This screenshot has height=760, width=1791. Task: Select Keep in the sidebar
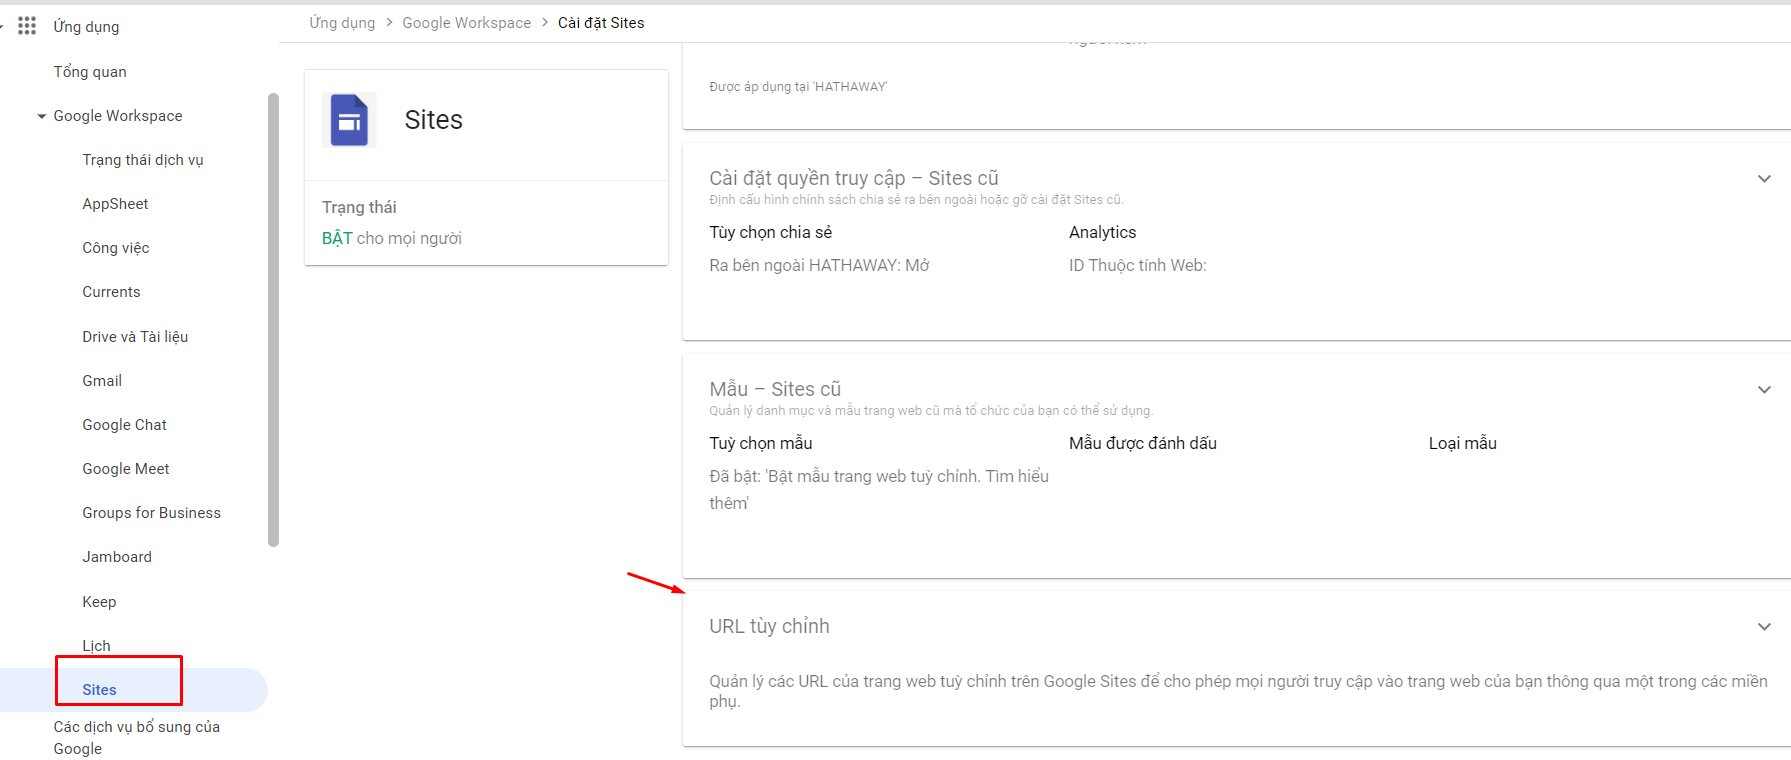click(99, 602)
